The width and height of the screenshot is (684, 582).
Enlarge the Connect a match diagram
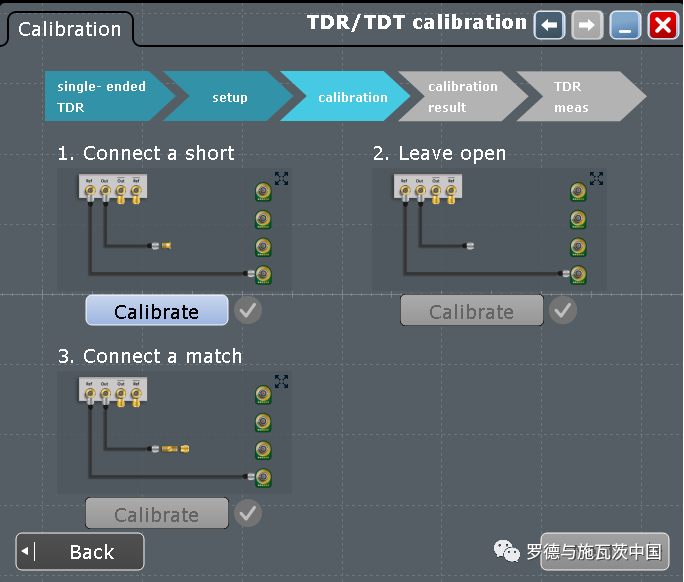[282, 381]
